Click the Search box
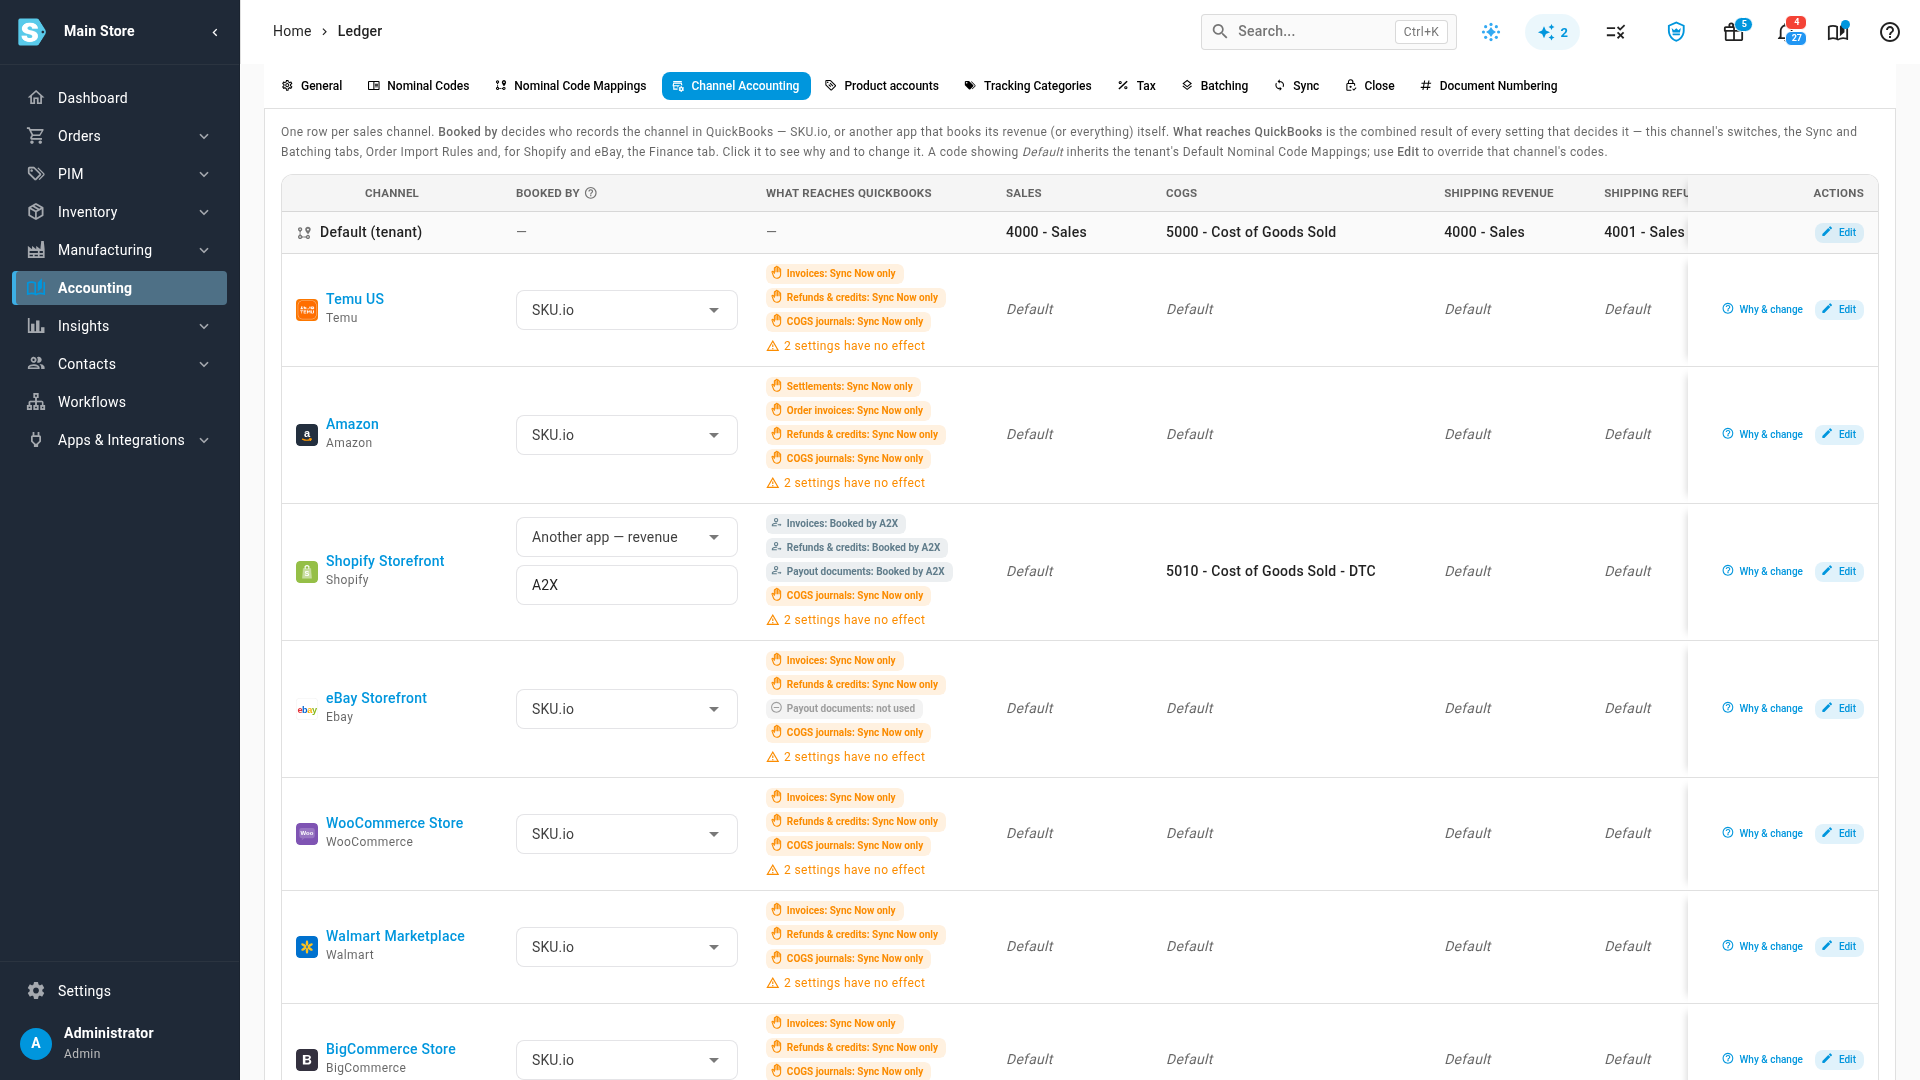Screen dimensions: 1920x1080 [1328, 32]
